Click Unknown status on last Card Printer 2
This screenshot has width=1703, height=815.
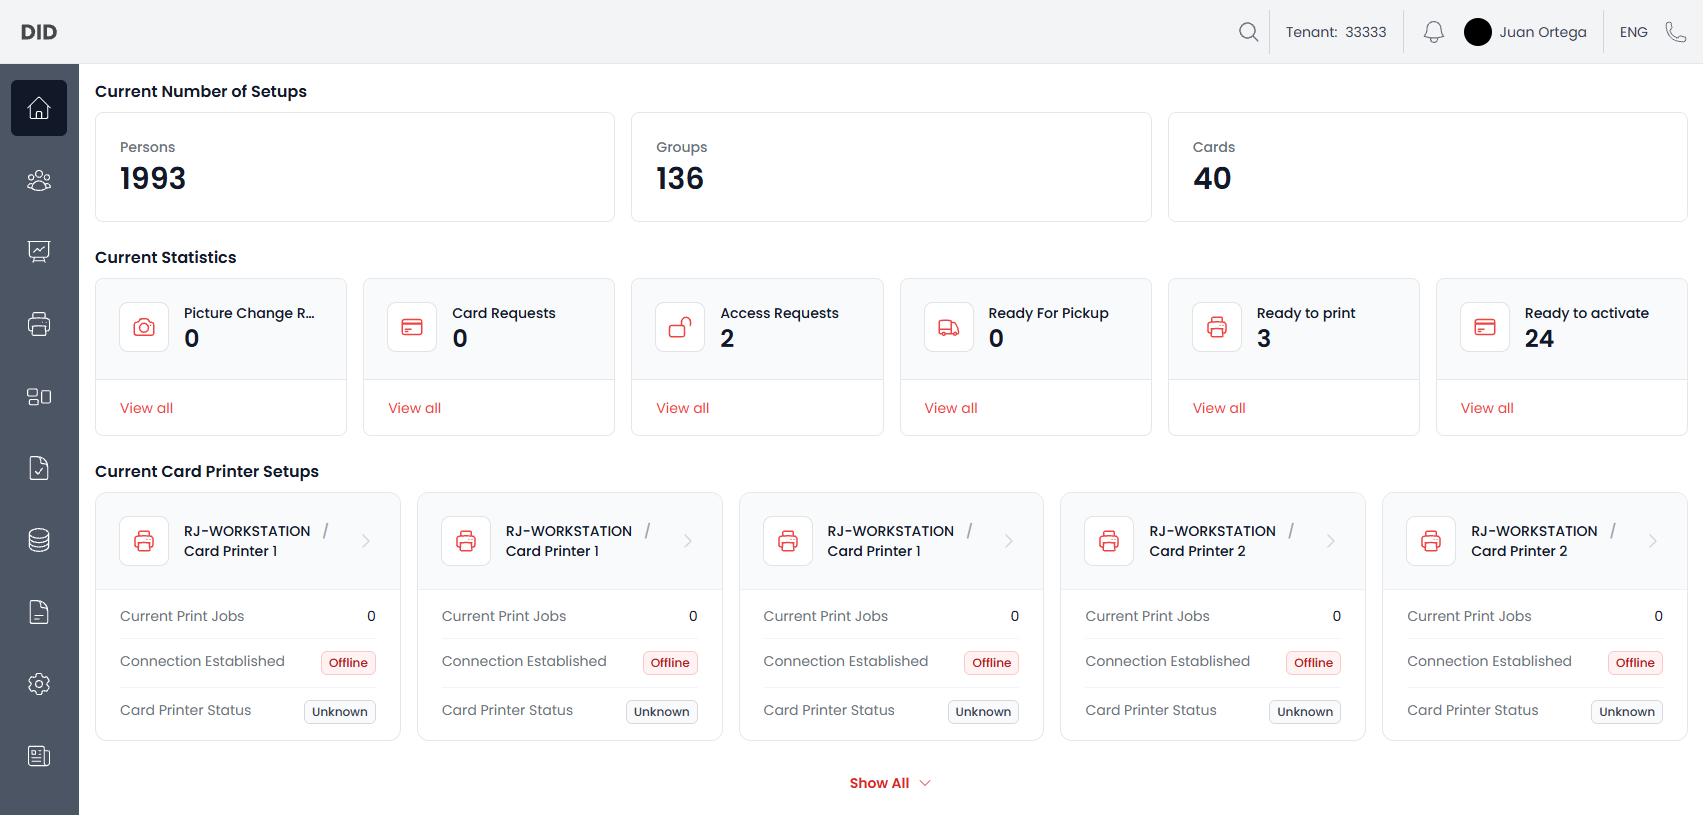1627,712
